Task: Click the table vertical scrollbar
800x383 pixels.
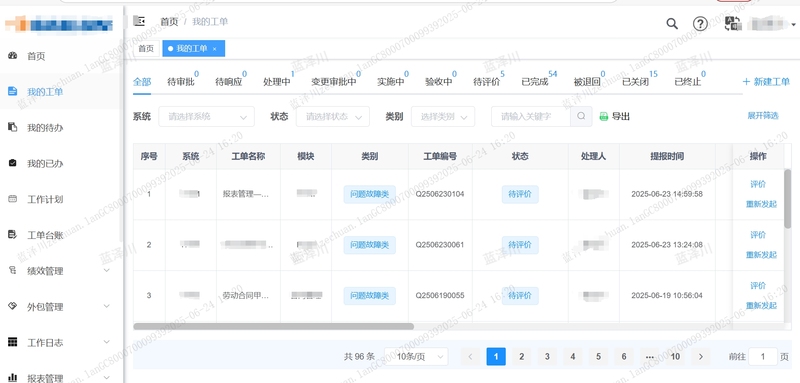Action: coord(787,198)
